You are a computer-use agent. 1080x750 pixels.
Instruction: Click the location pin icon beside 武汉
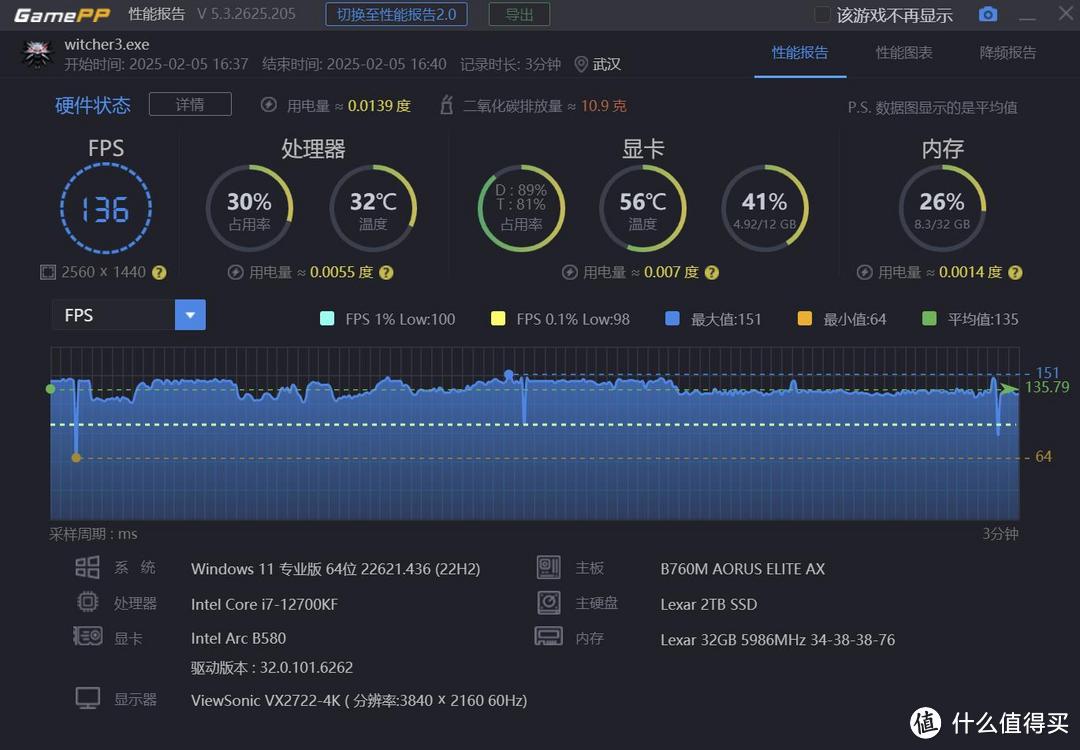point(581,65)
